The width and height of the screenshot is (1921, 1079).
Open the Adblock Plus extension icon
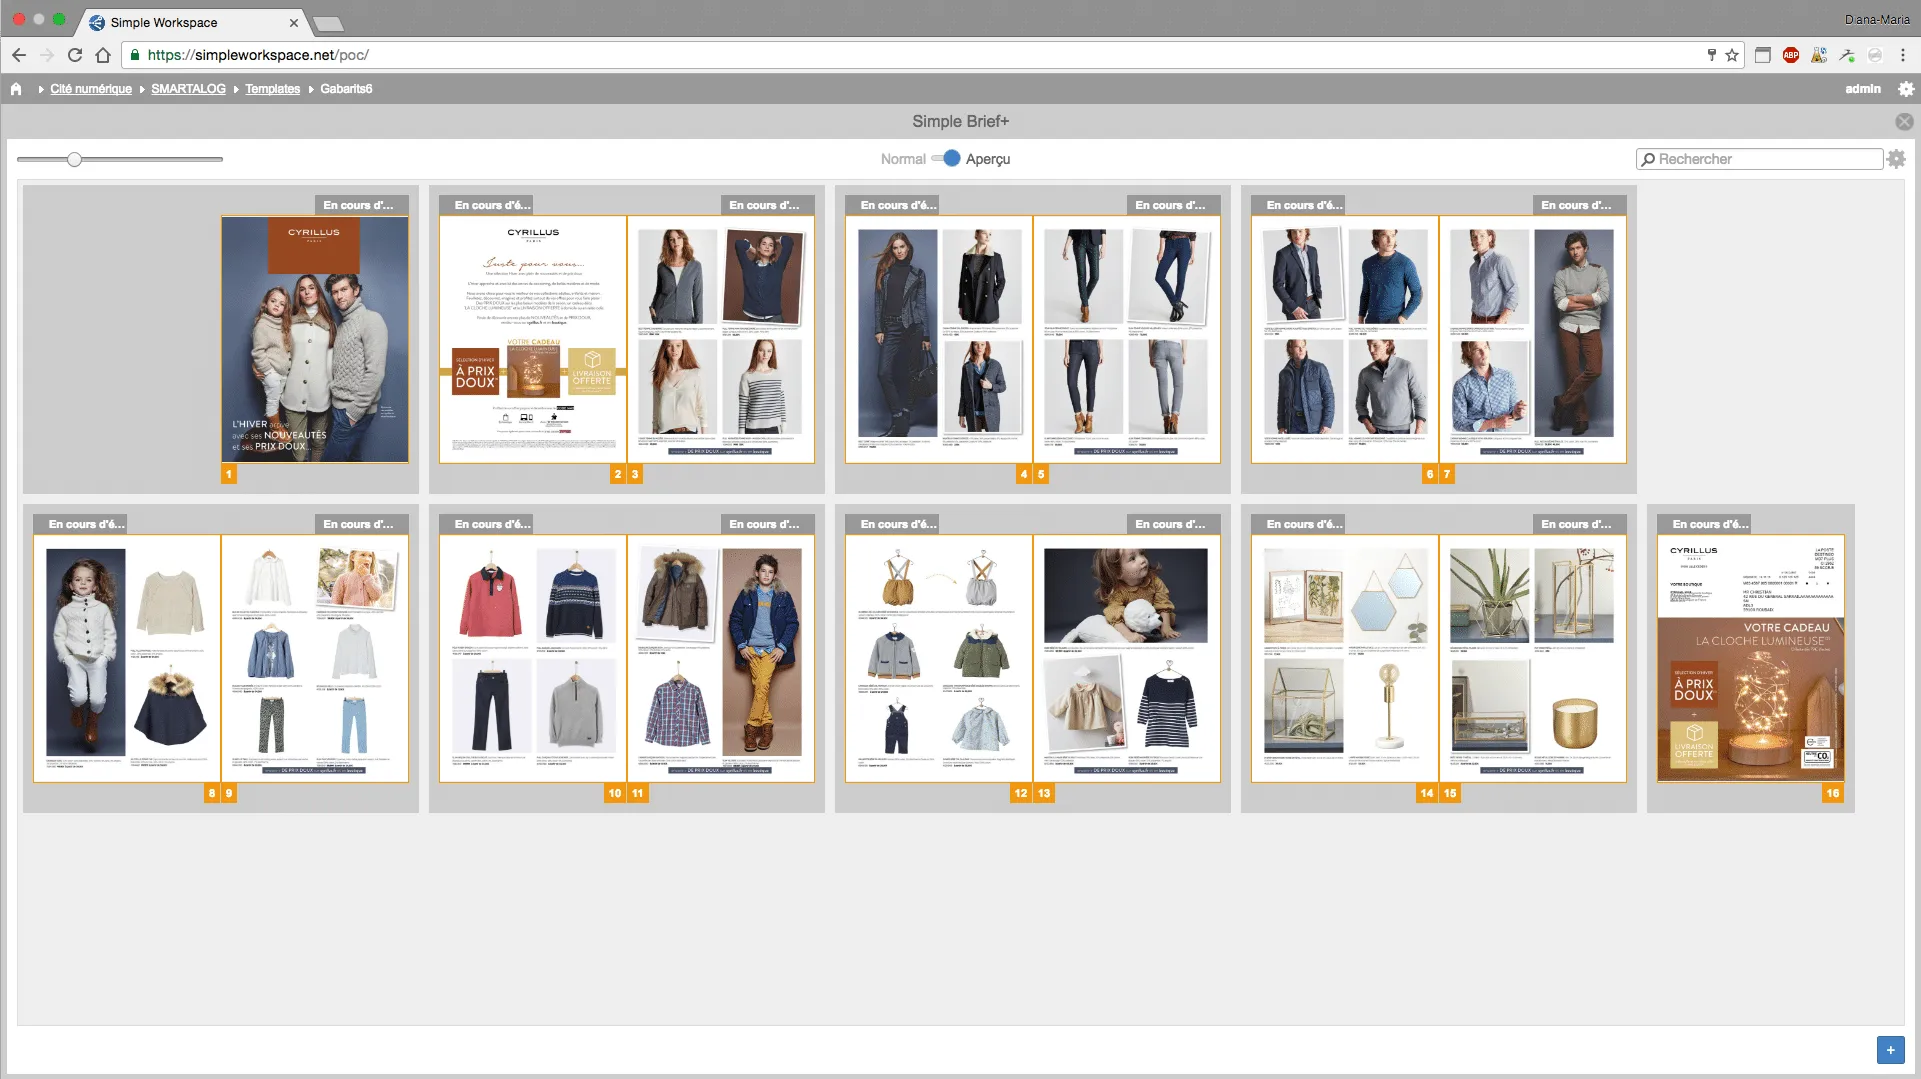click(x=1790, y=55)
